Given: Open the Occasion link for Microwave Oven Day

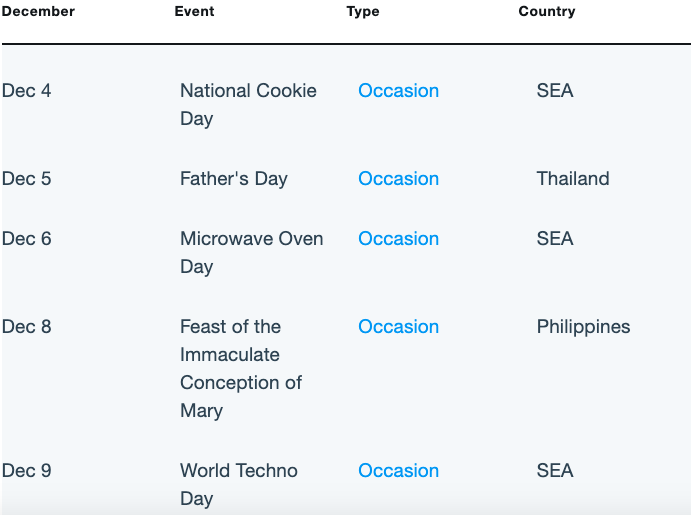Looking at the screenshot, I should 398,239.
